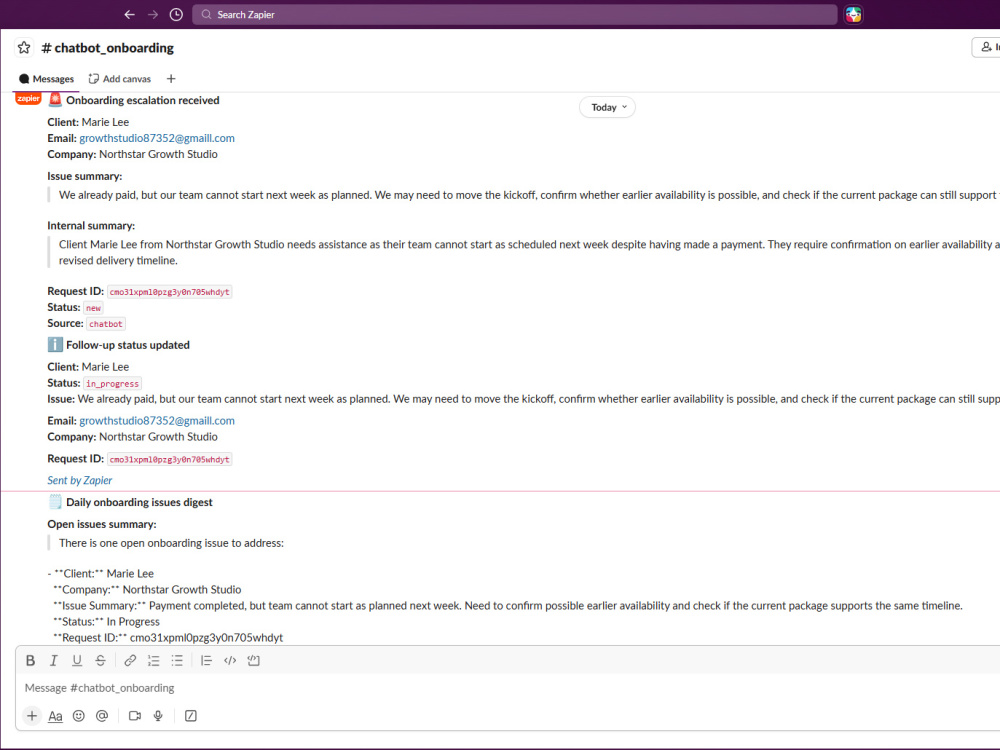This screenshot has height=750, width=1000.
Task: Click 'Request ID' line in daily digest
Action: pos(168,638)
